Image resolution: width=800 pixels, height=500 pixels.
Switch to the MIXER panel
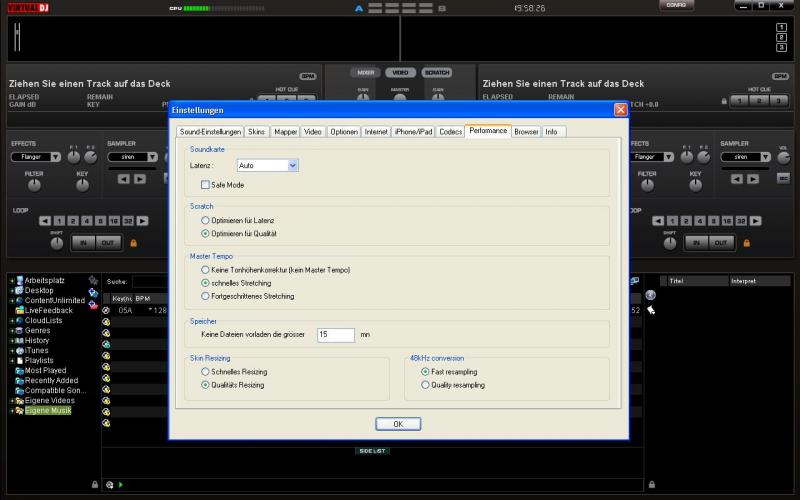tap(365, 72)
